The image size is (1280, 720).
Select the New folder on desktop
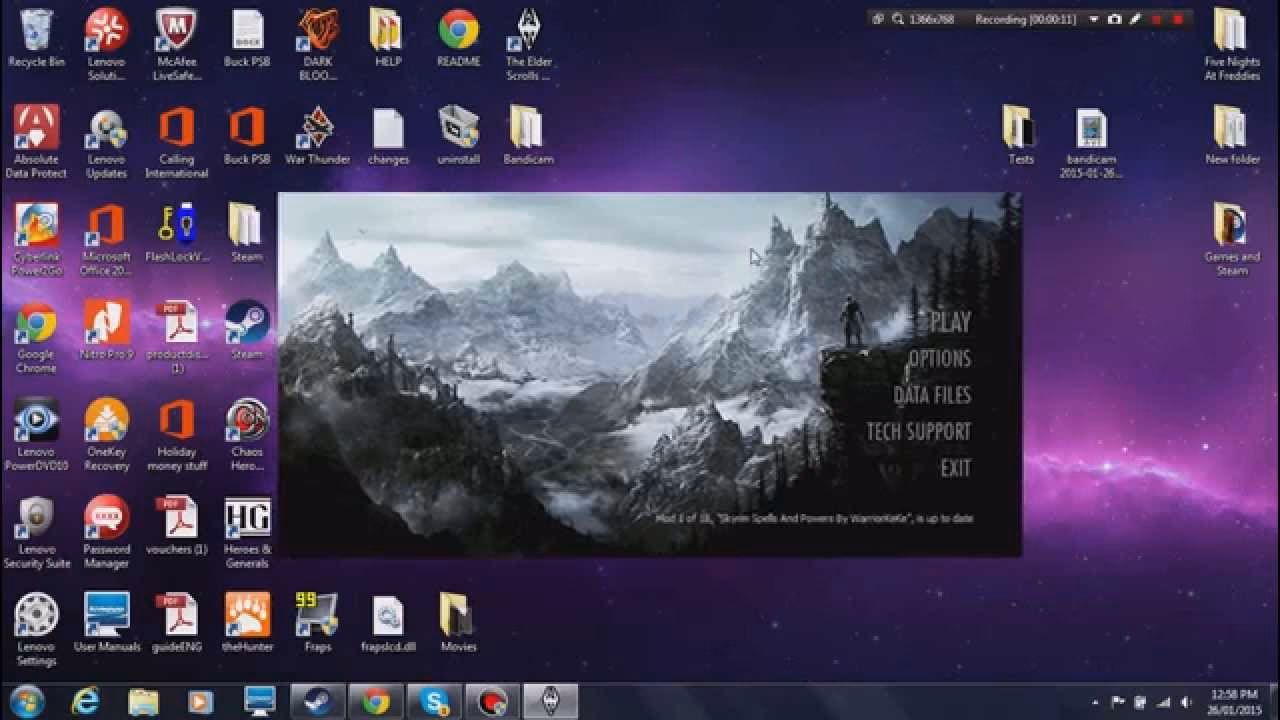1232,135
